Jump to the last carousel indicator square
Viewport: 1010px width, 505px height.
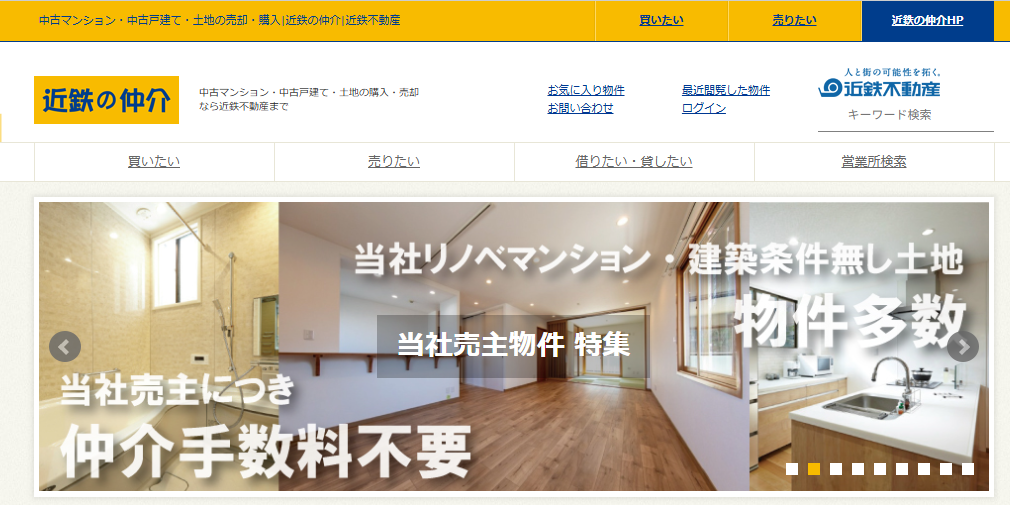coord(968,469)
